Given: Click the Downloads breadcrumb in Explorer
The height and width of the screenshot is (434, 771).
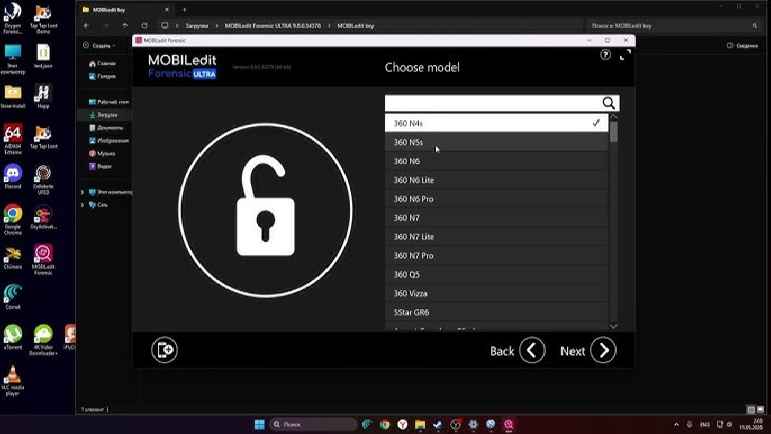Looking at the screenshot, I should pyautogui.click(x=197, y=26).
